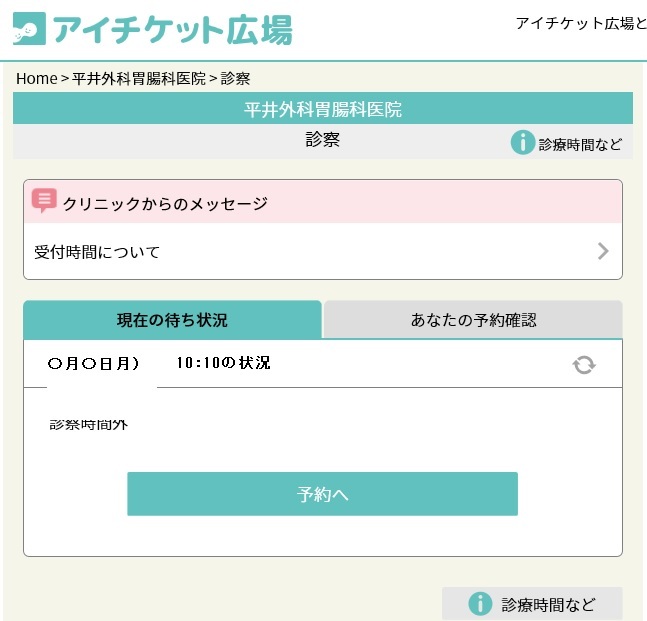647x621 pixels.
Task: Open the 平井外科胃腸科医院 breadcrumb link
Action: coord(139,78)
